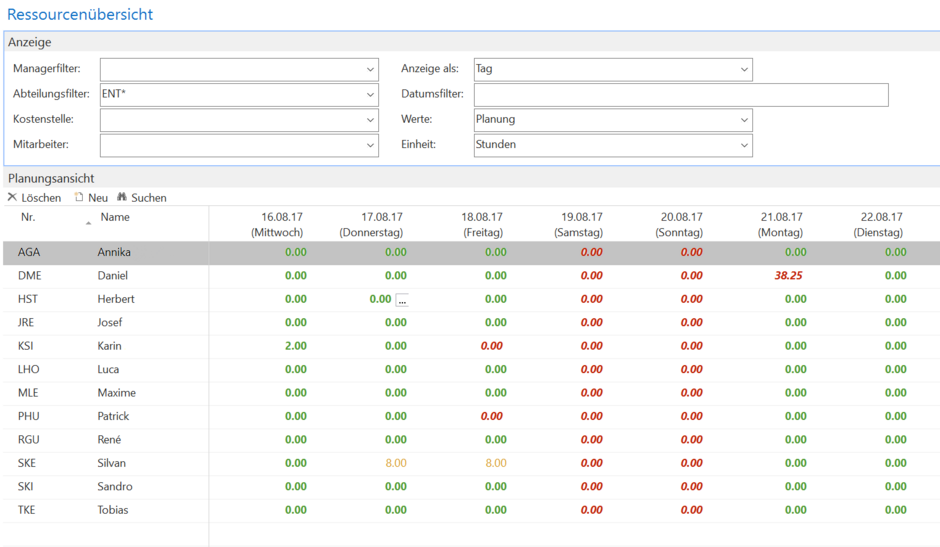Click the 20.08.17 (Sonntag) column header
Image resolution: width=940 pixels, height=547 pixels.
680,224
